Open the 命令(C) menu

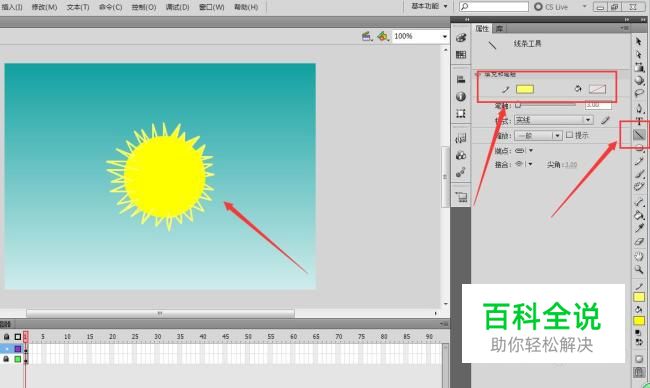(110, 7)
